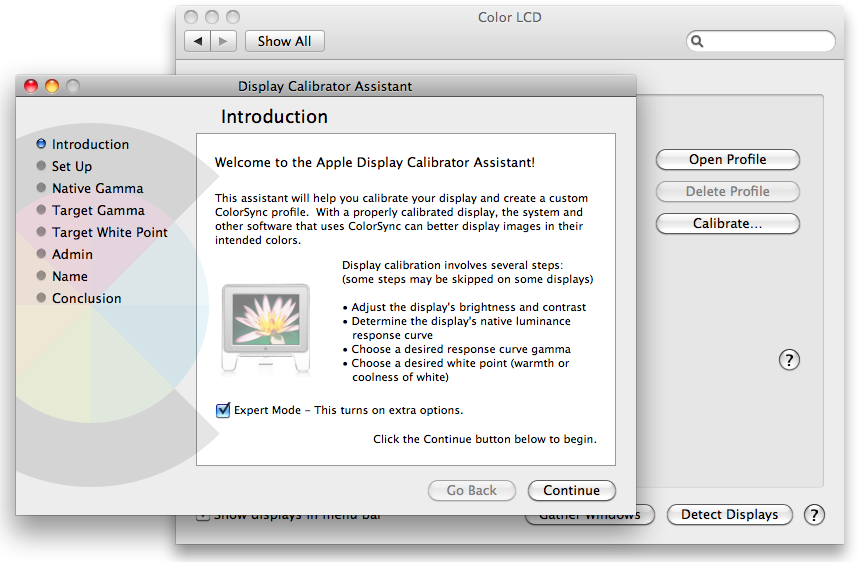Viewport: 860px width, 562px height.
Task: Click the flower monitor illustration
Action: click(x=266, y=328)
